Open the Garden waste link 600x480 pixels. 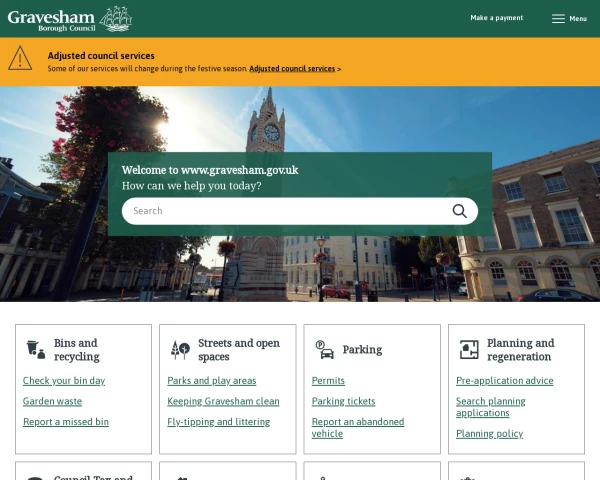tap(52, 401)
